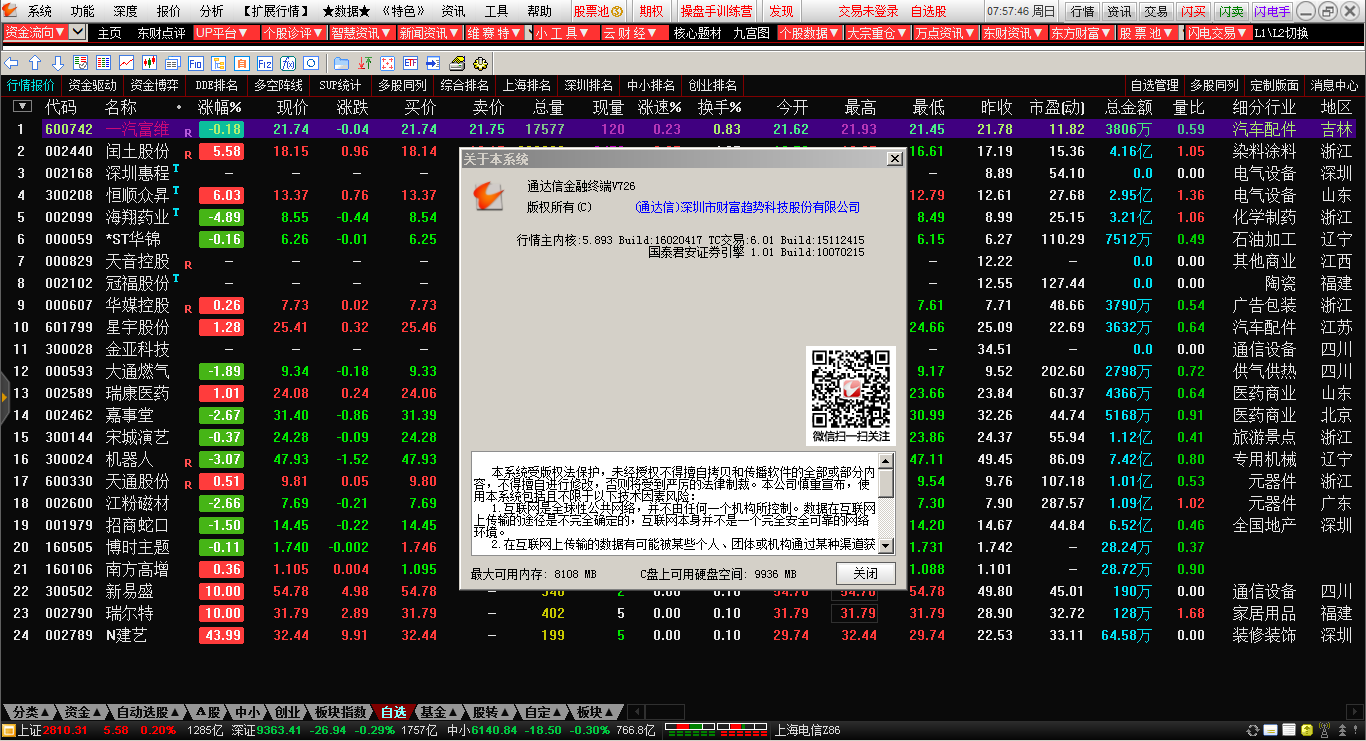Click the table column settings icon beside 代码
The image size is (1366, 741).
pos(22,106)
